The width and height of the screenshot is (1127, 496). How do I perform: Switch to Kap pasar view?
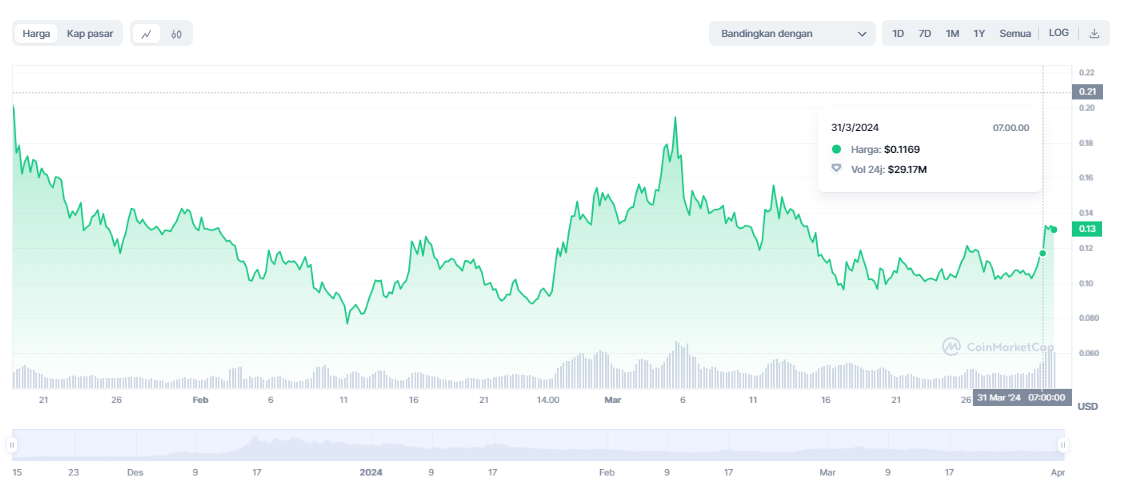pos(90,34)
